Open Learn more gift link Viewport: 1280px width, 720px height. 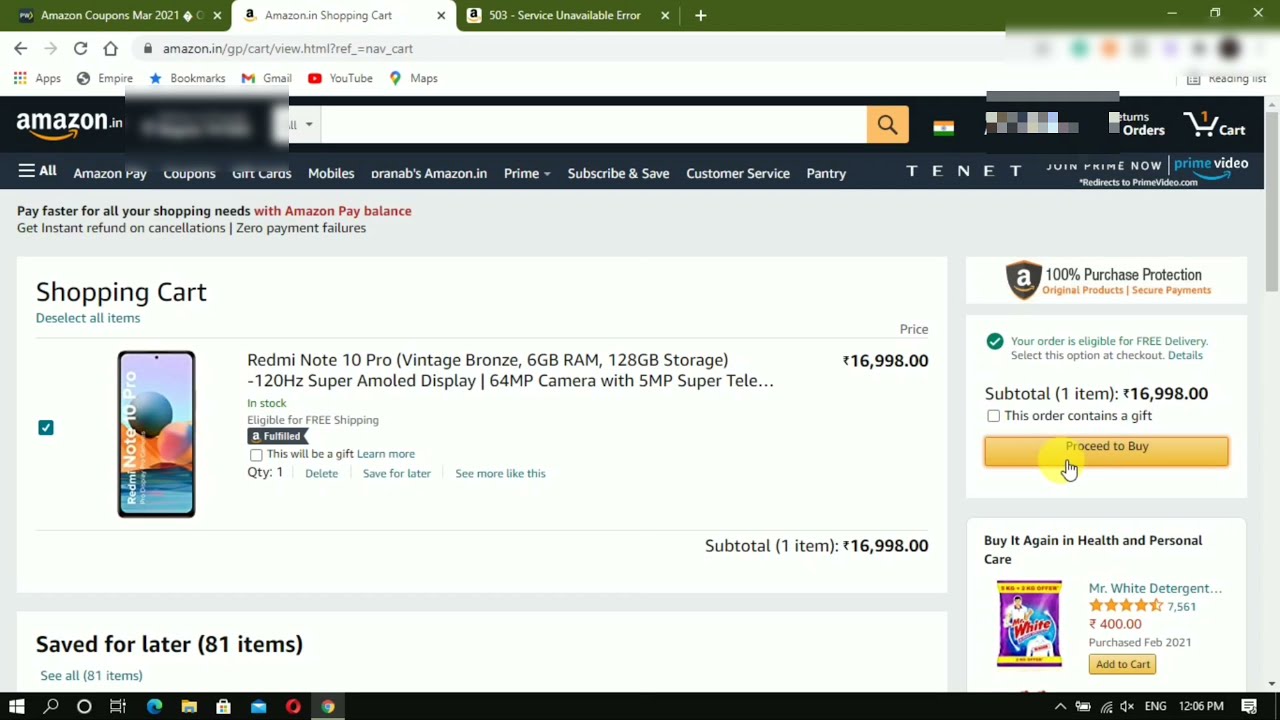(386, 454)
